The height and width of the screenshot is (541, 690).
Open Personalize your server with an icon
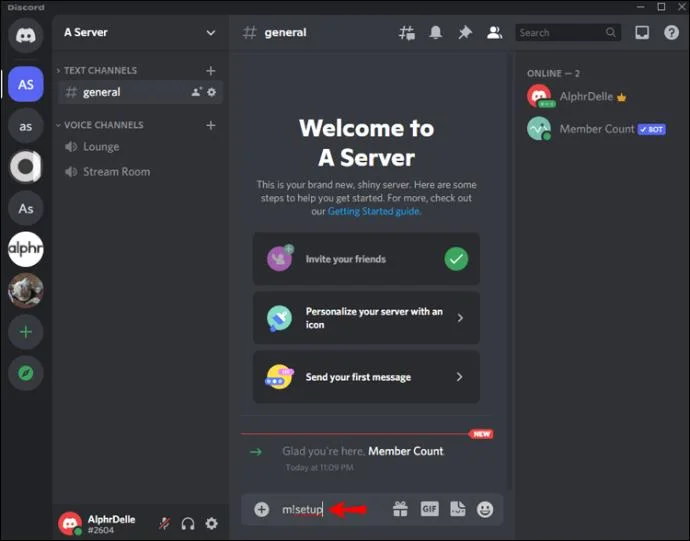[x=366, y=318]
